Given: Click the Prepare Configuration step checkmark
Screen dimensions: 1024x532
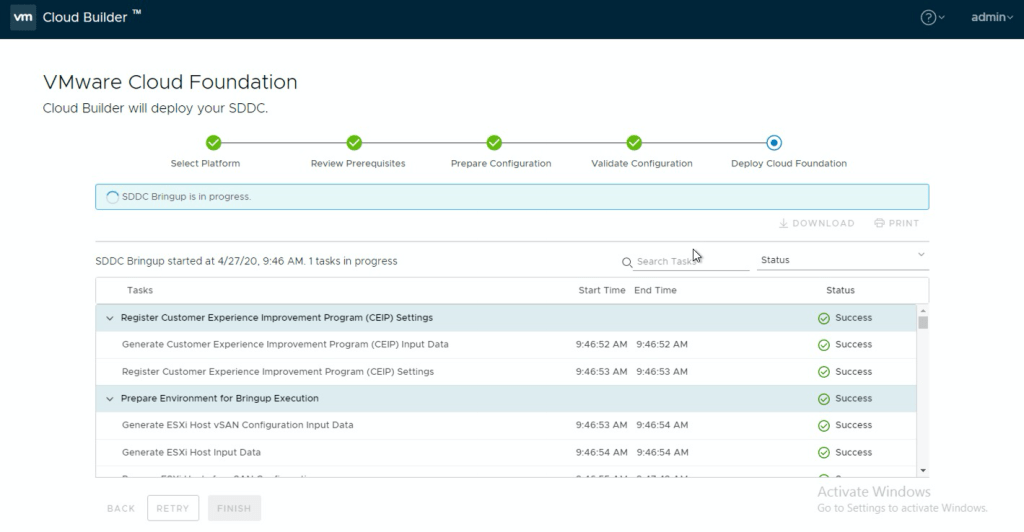Looking at the screenshot, I should click(x=494, y=143).
